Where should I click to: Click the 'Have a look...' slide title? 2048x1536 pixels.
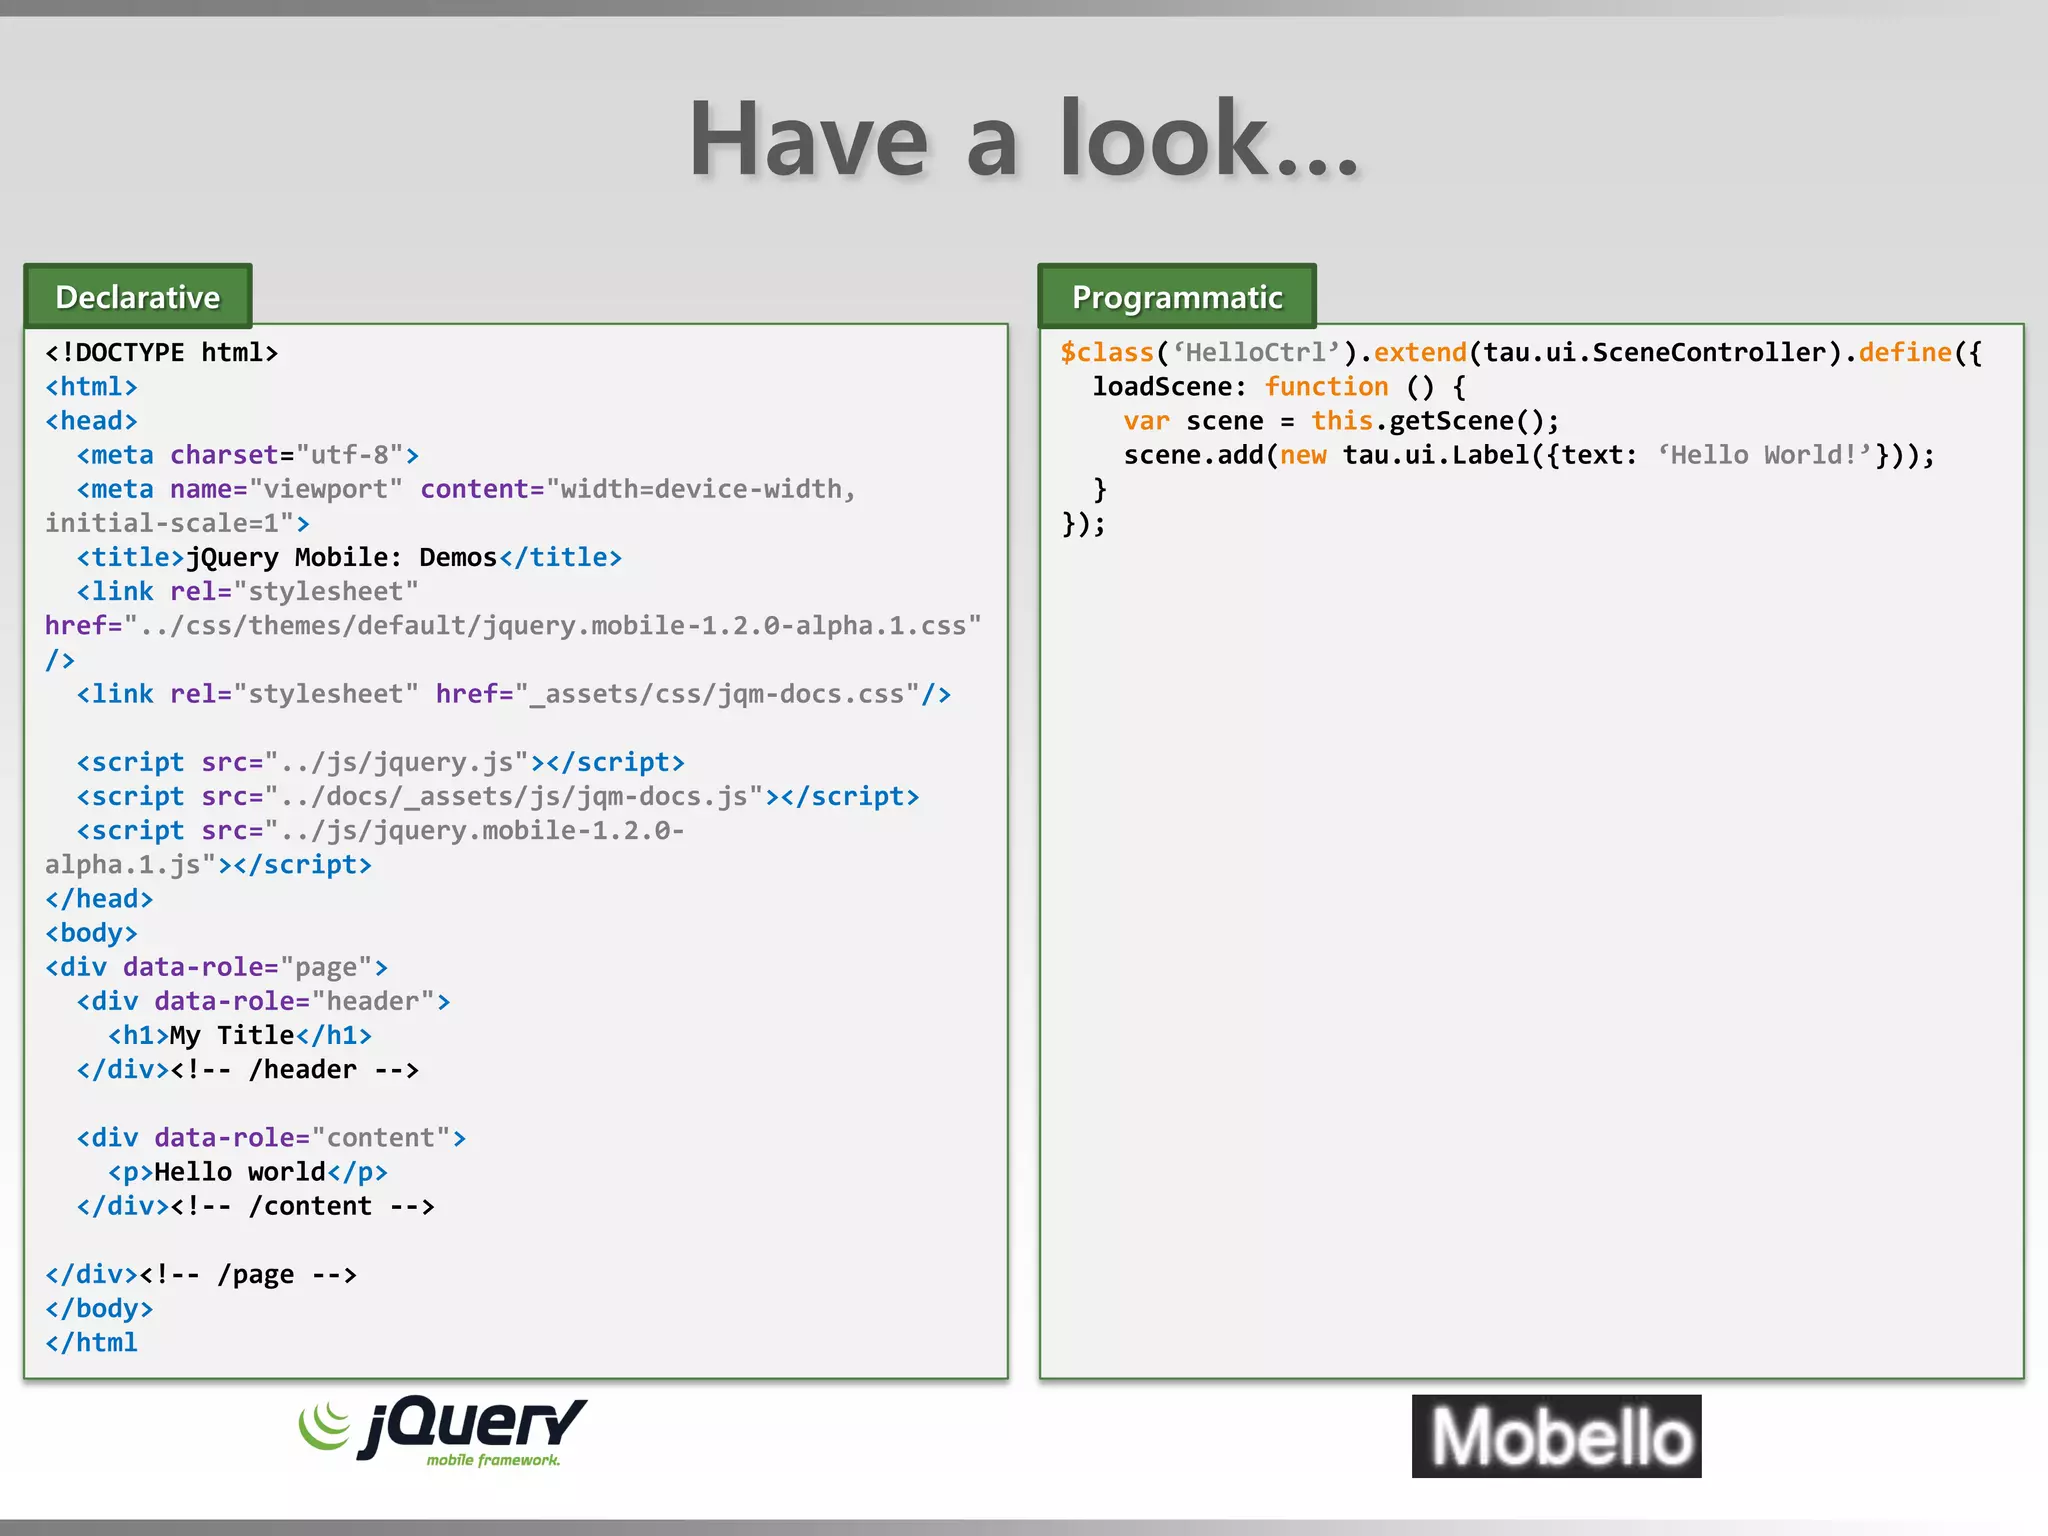coord(1023,139)
